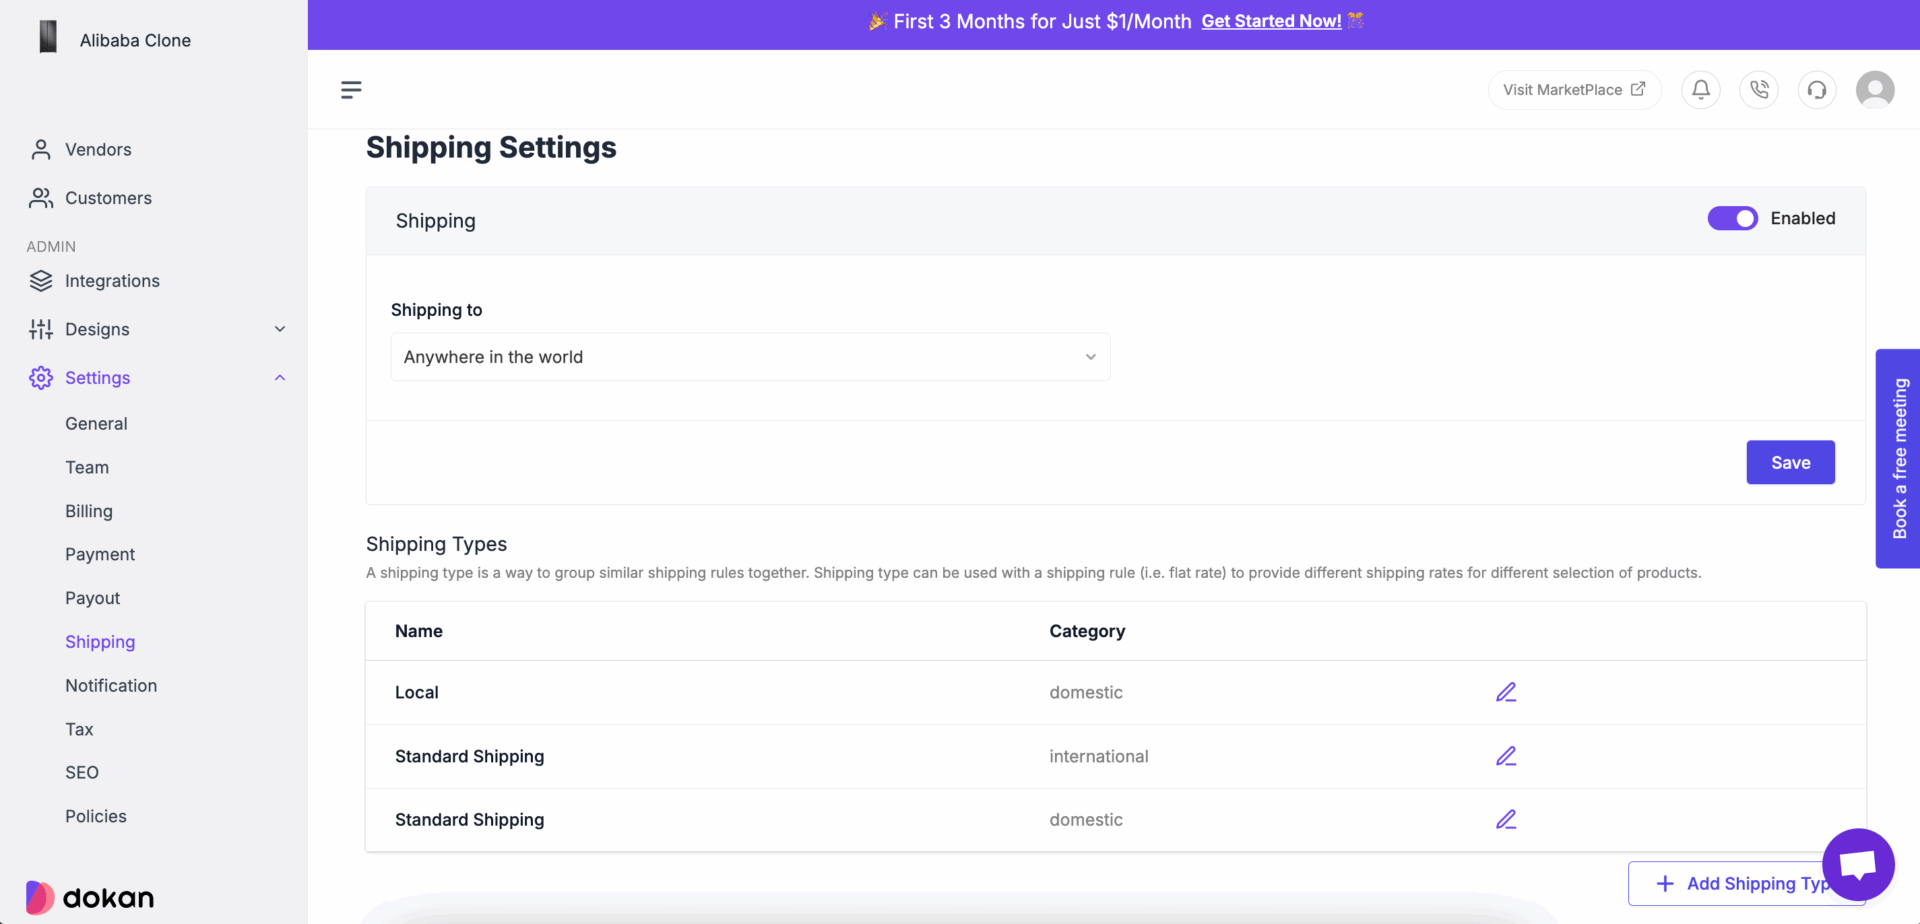
Task: Click the Get Started Now link
Action: coord(1271,21)
